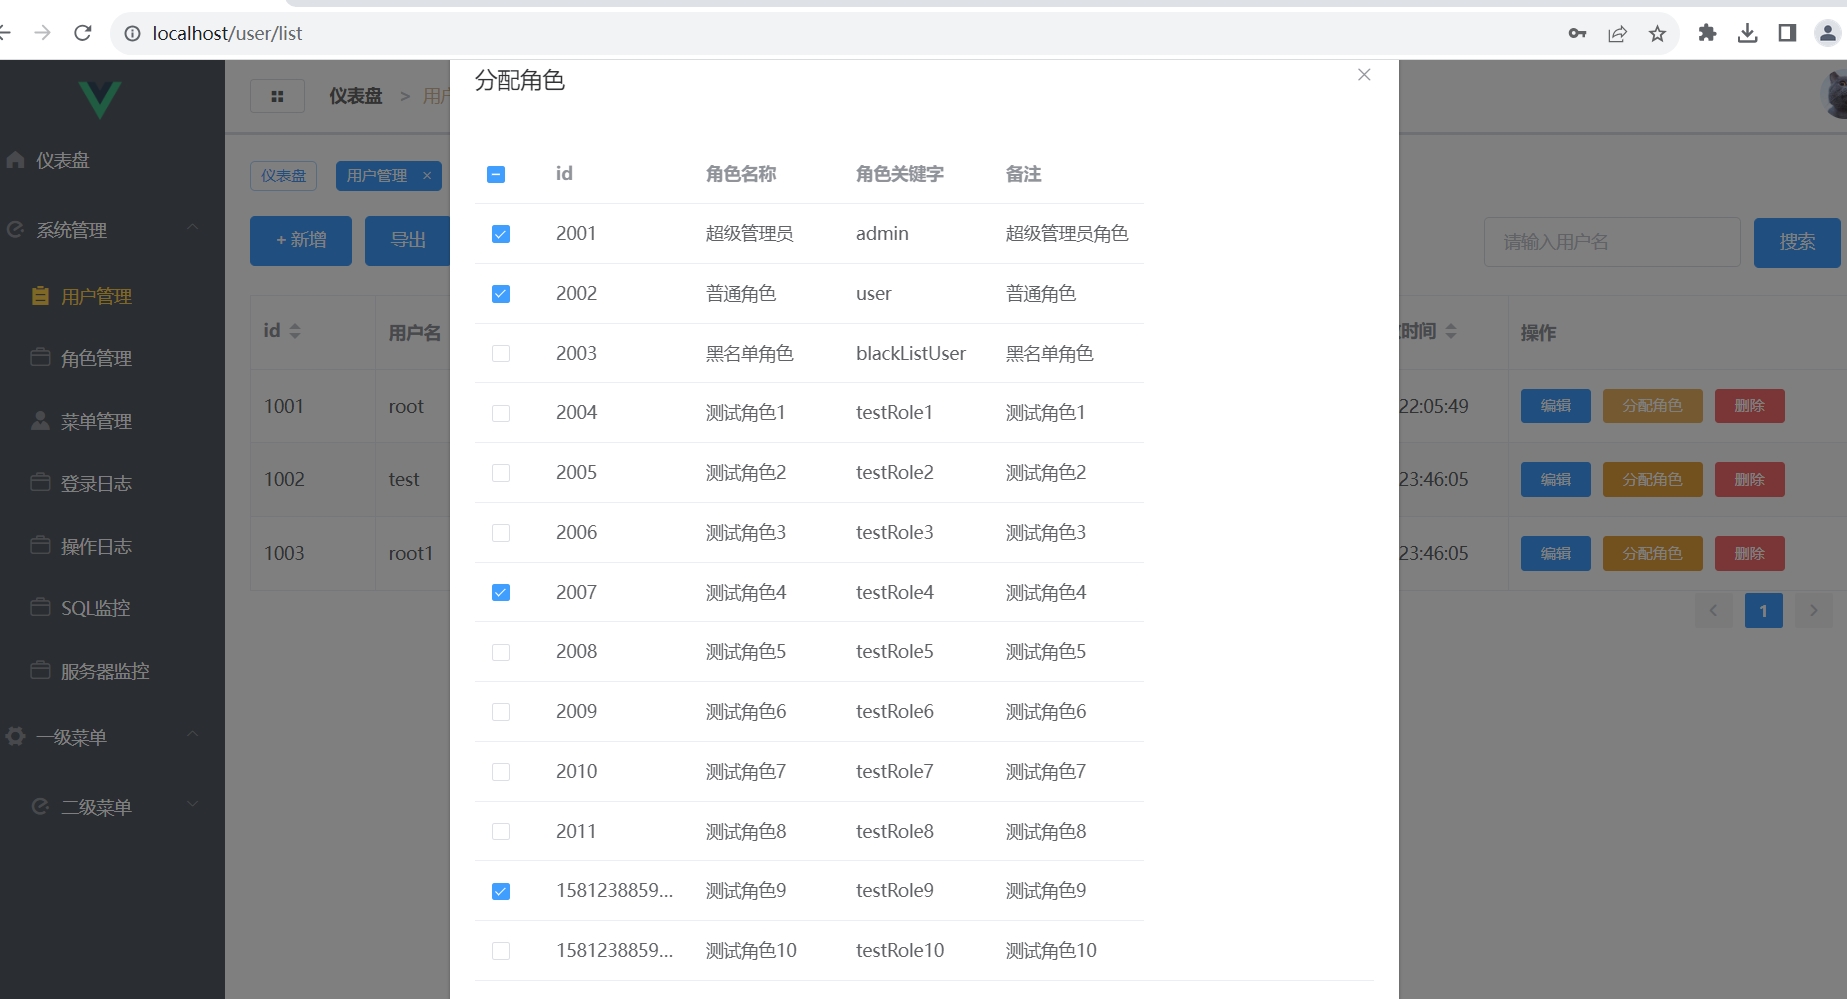Click the sidebar collapse grid icon
Screen dimensions: 1847x999
point(277,96)
